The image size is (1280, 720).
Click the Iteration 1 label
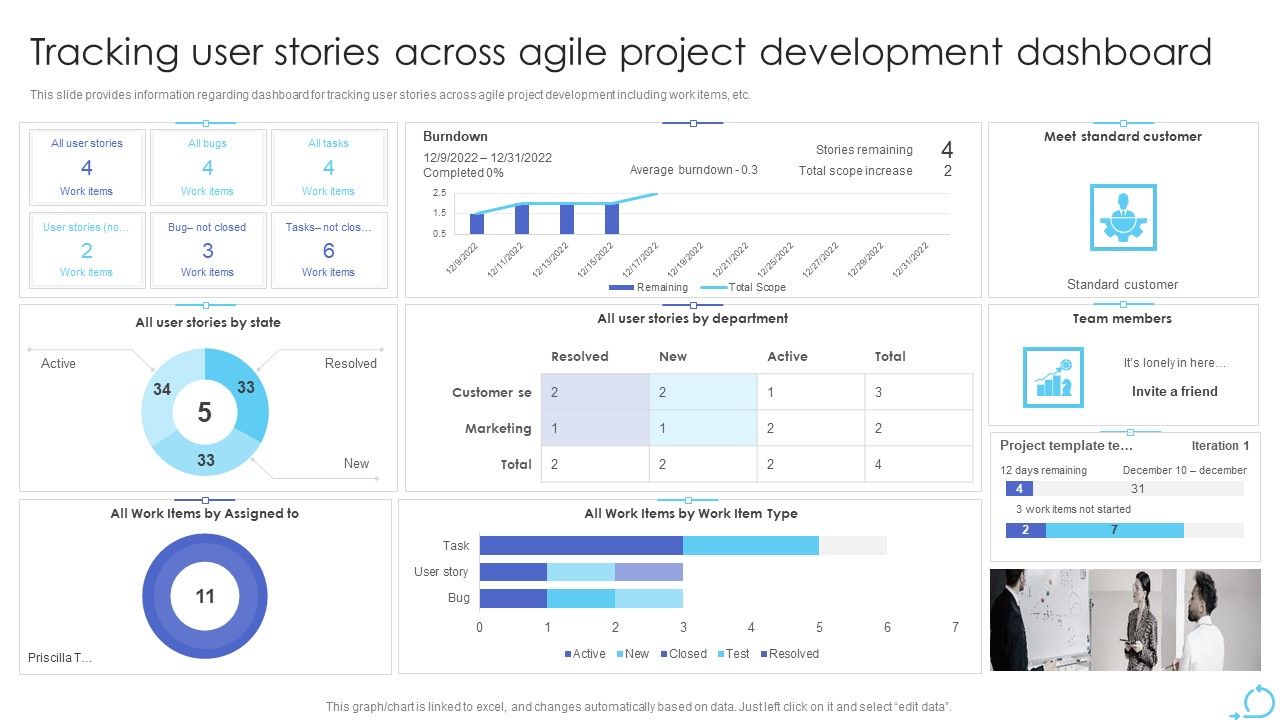[x=1220, y=446]
